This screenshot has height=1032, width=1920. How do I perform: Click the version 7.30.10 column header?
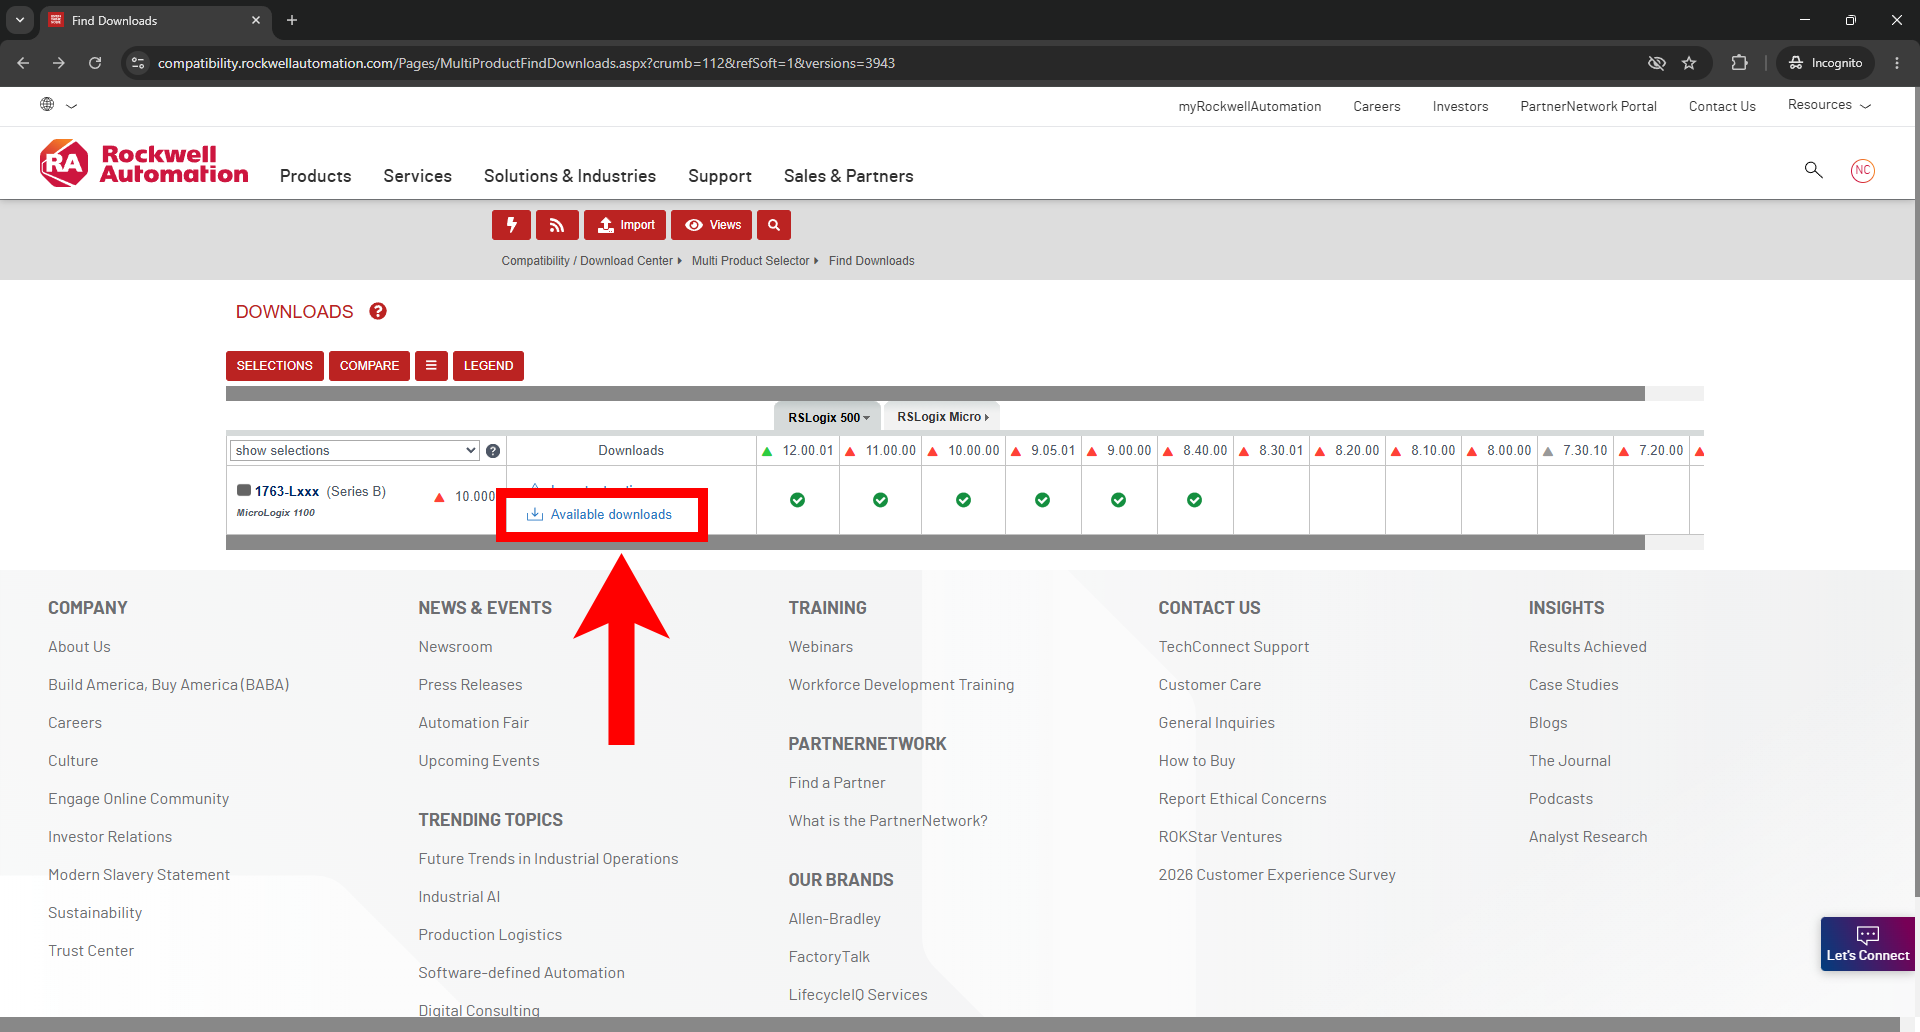click(x=1575, y=451)
